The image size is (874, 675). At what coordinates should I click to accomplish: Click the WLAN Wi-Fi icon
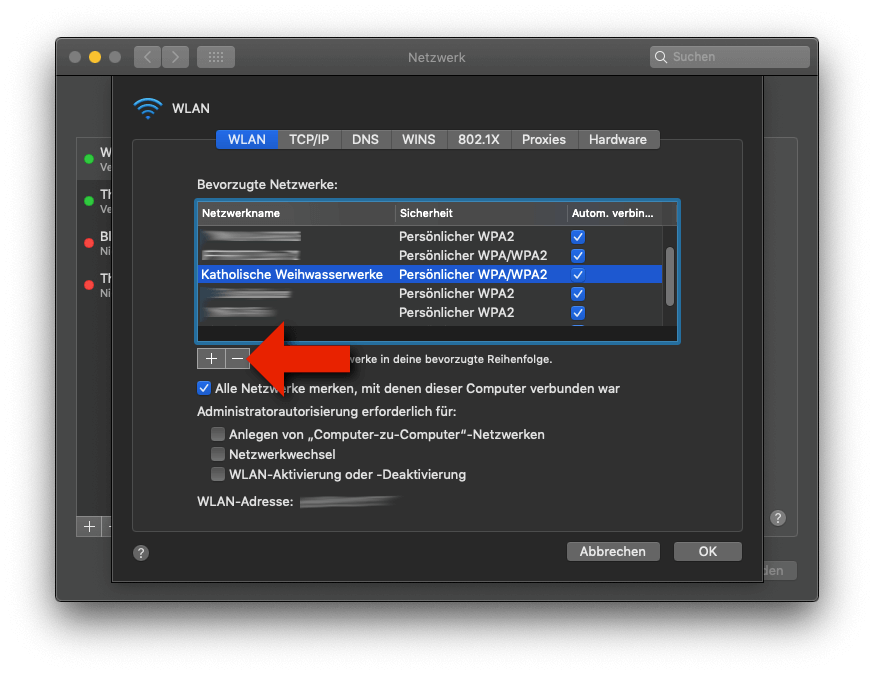click(148, 108)
